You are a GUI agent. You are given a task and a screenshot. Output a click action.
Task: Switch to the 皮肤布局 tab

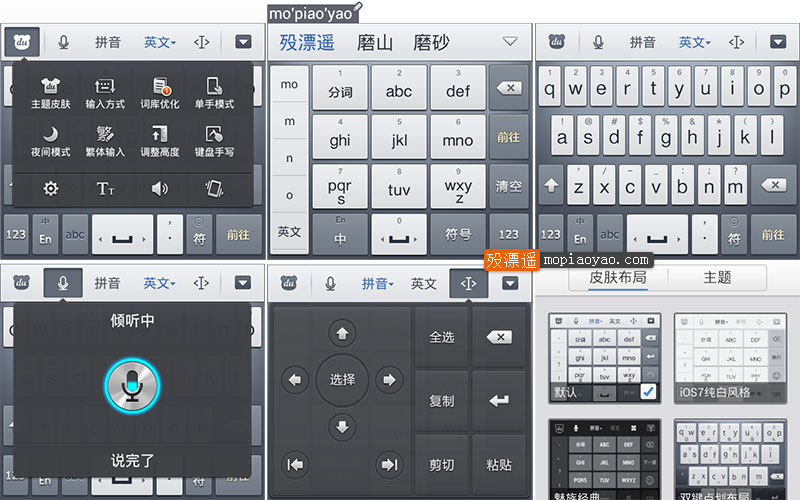coord(618,278)
